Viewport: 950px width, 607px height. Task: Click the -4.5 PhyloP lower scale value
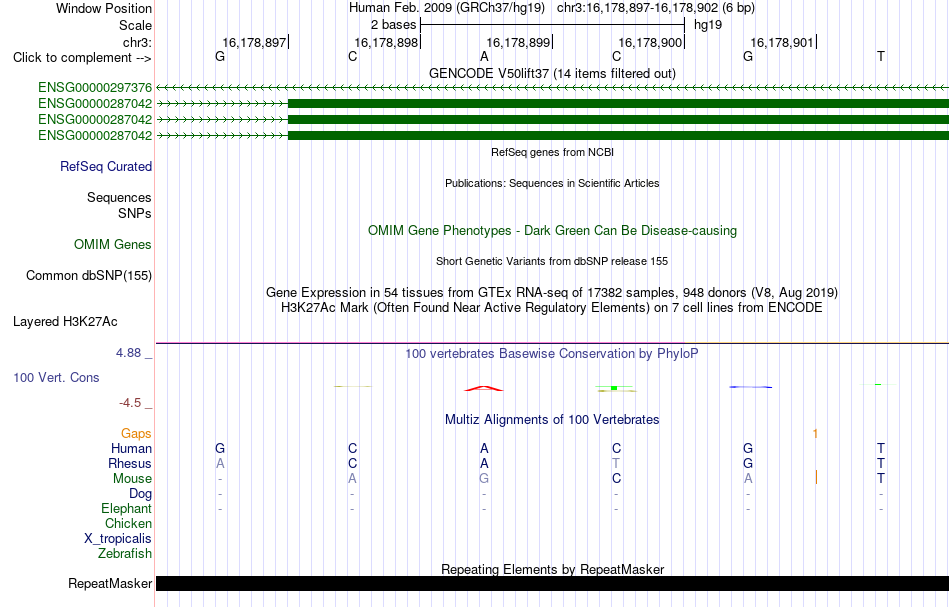(130, 403)
